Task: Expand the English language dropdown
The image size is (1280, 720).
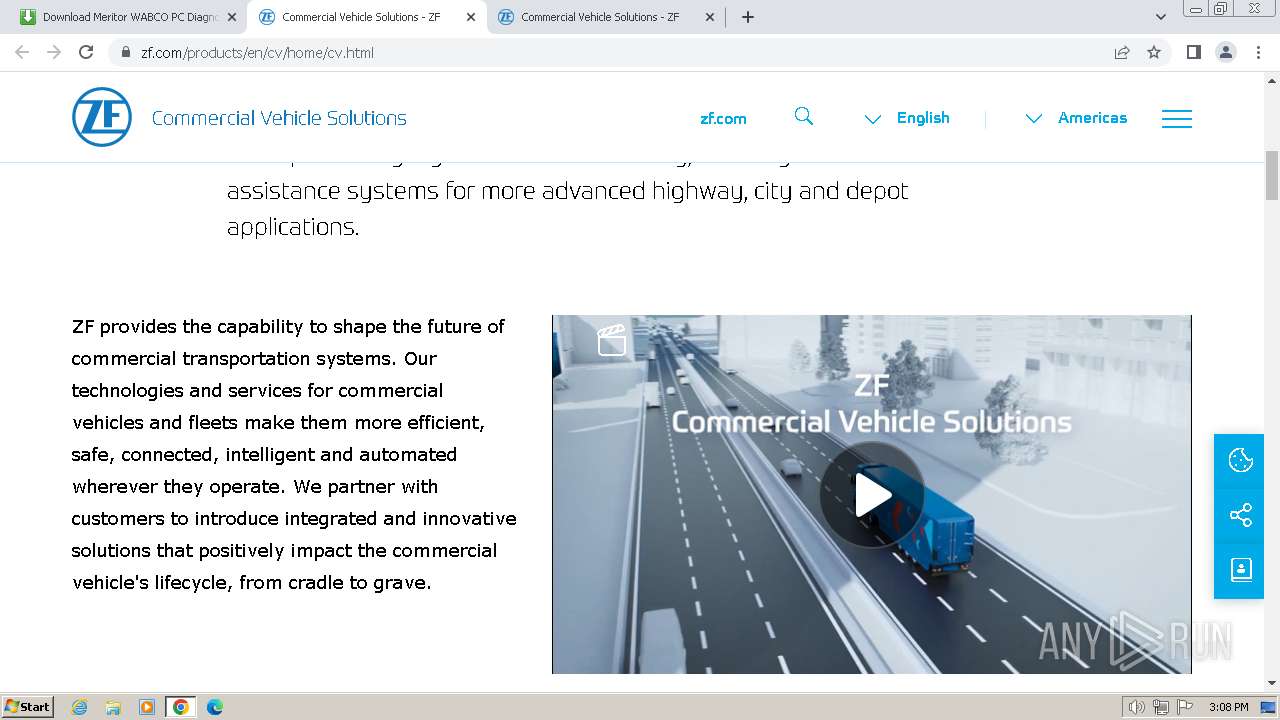Action: pyautogui.click(x=907, y=118)
